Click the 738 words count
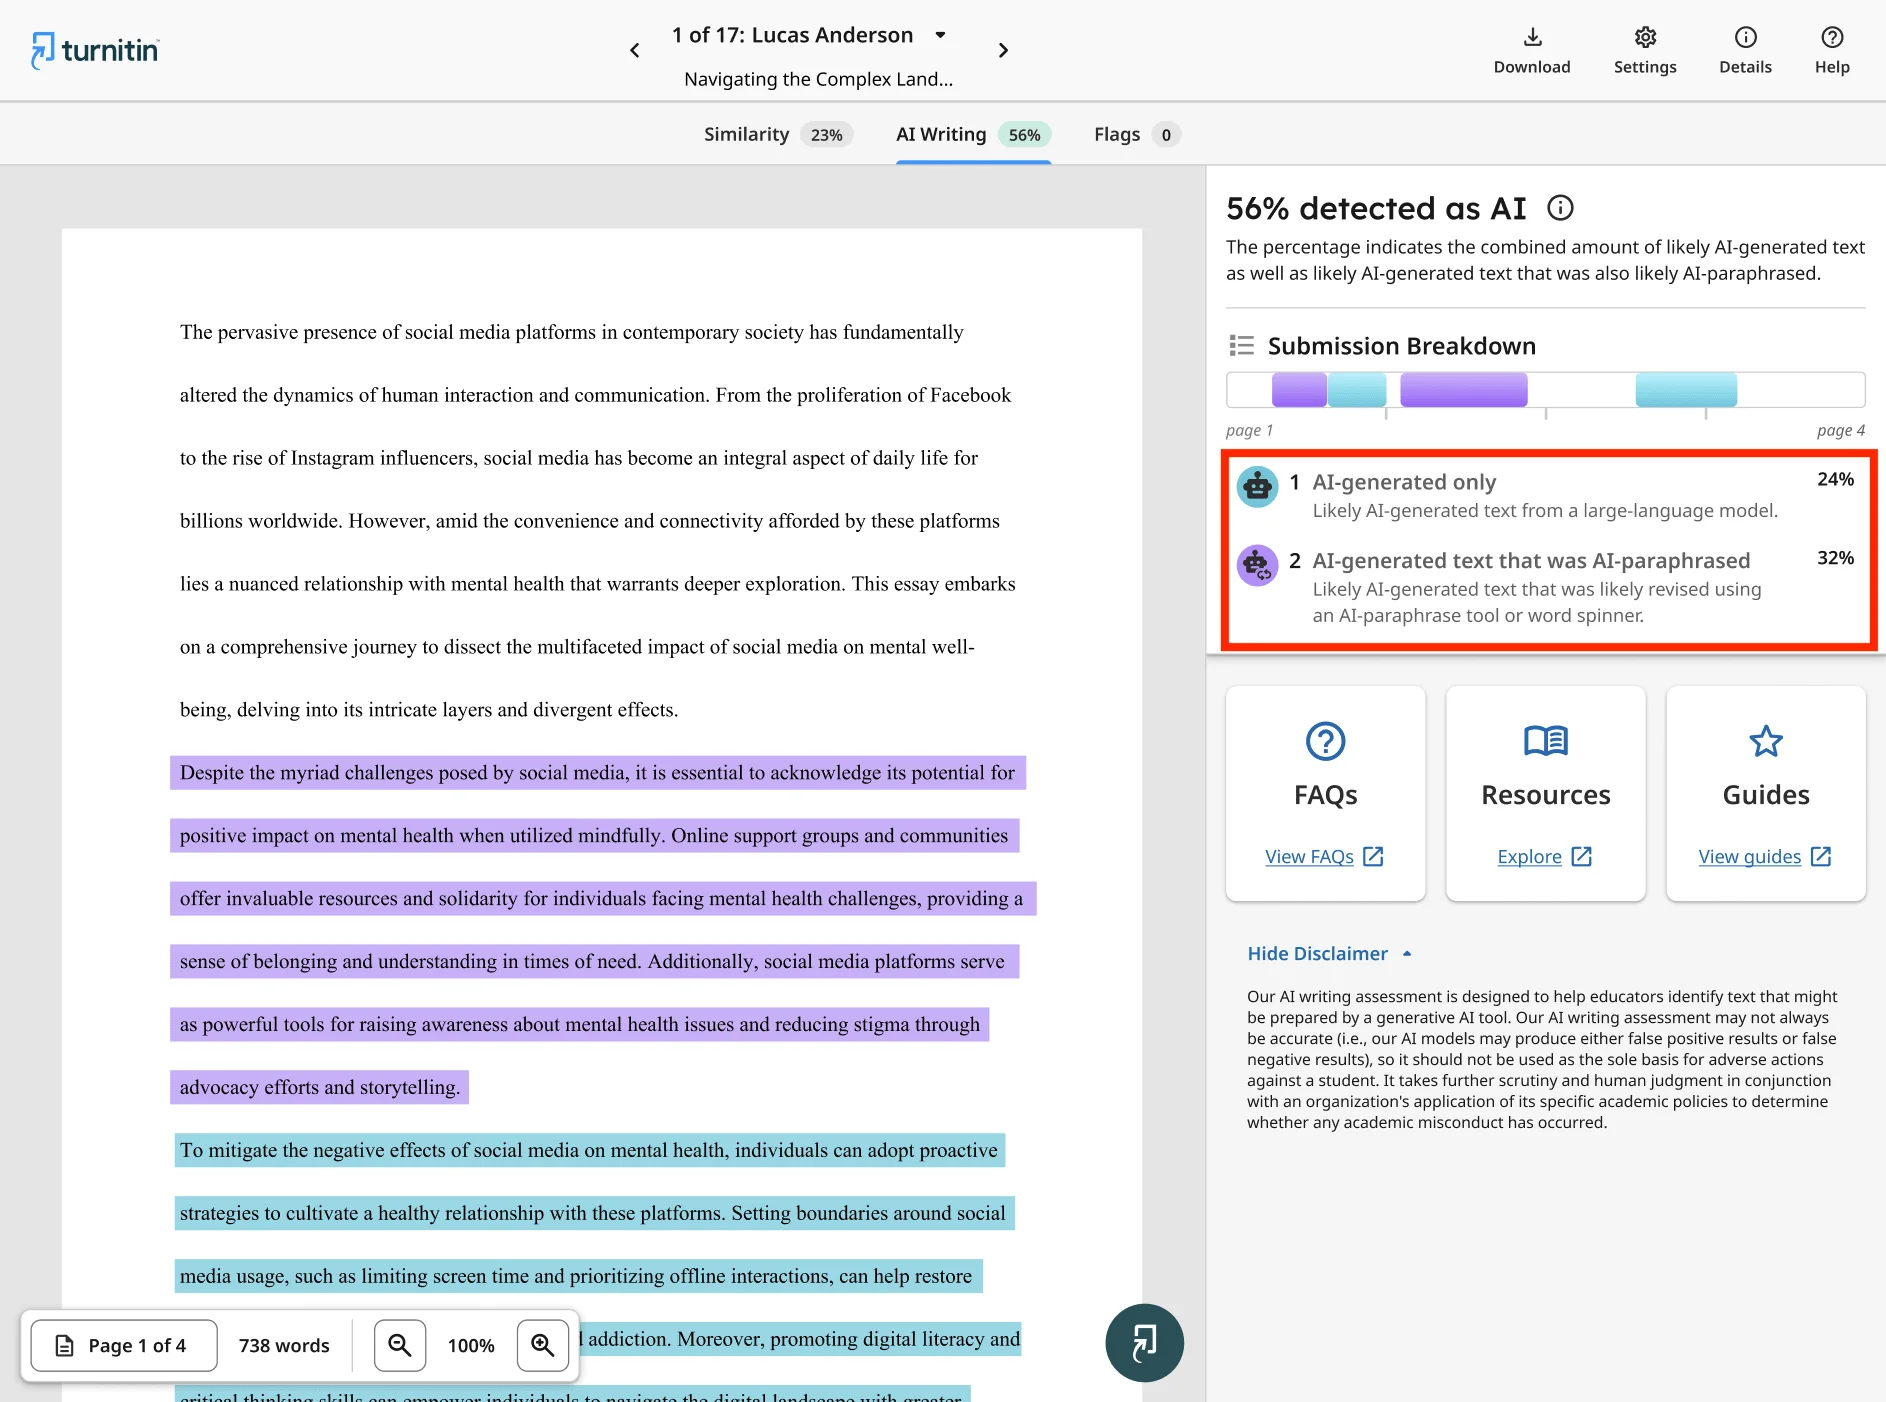 pyautogui.click(x=284, y=1346)
